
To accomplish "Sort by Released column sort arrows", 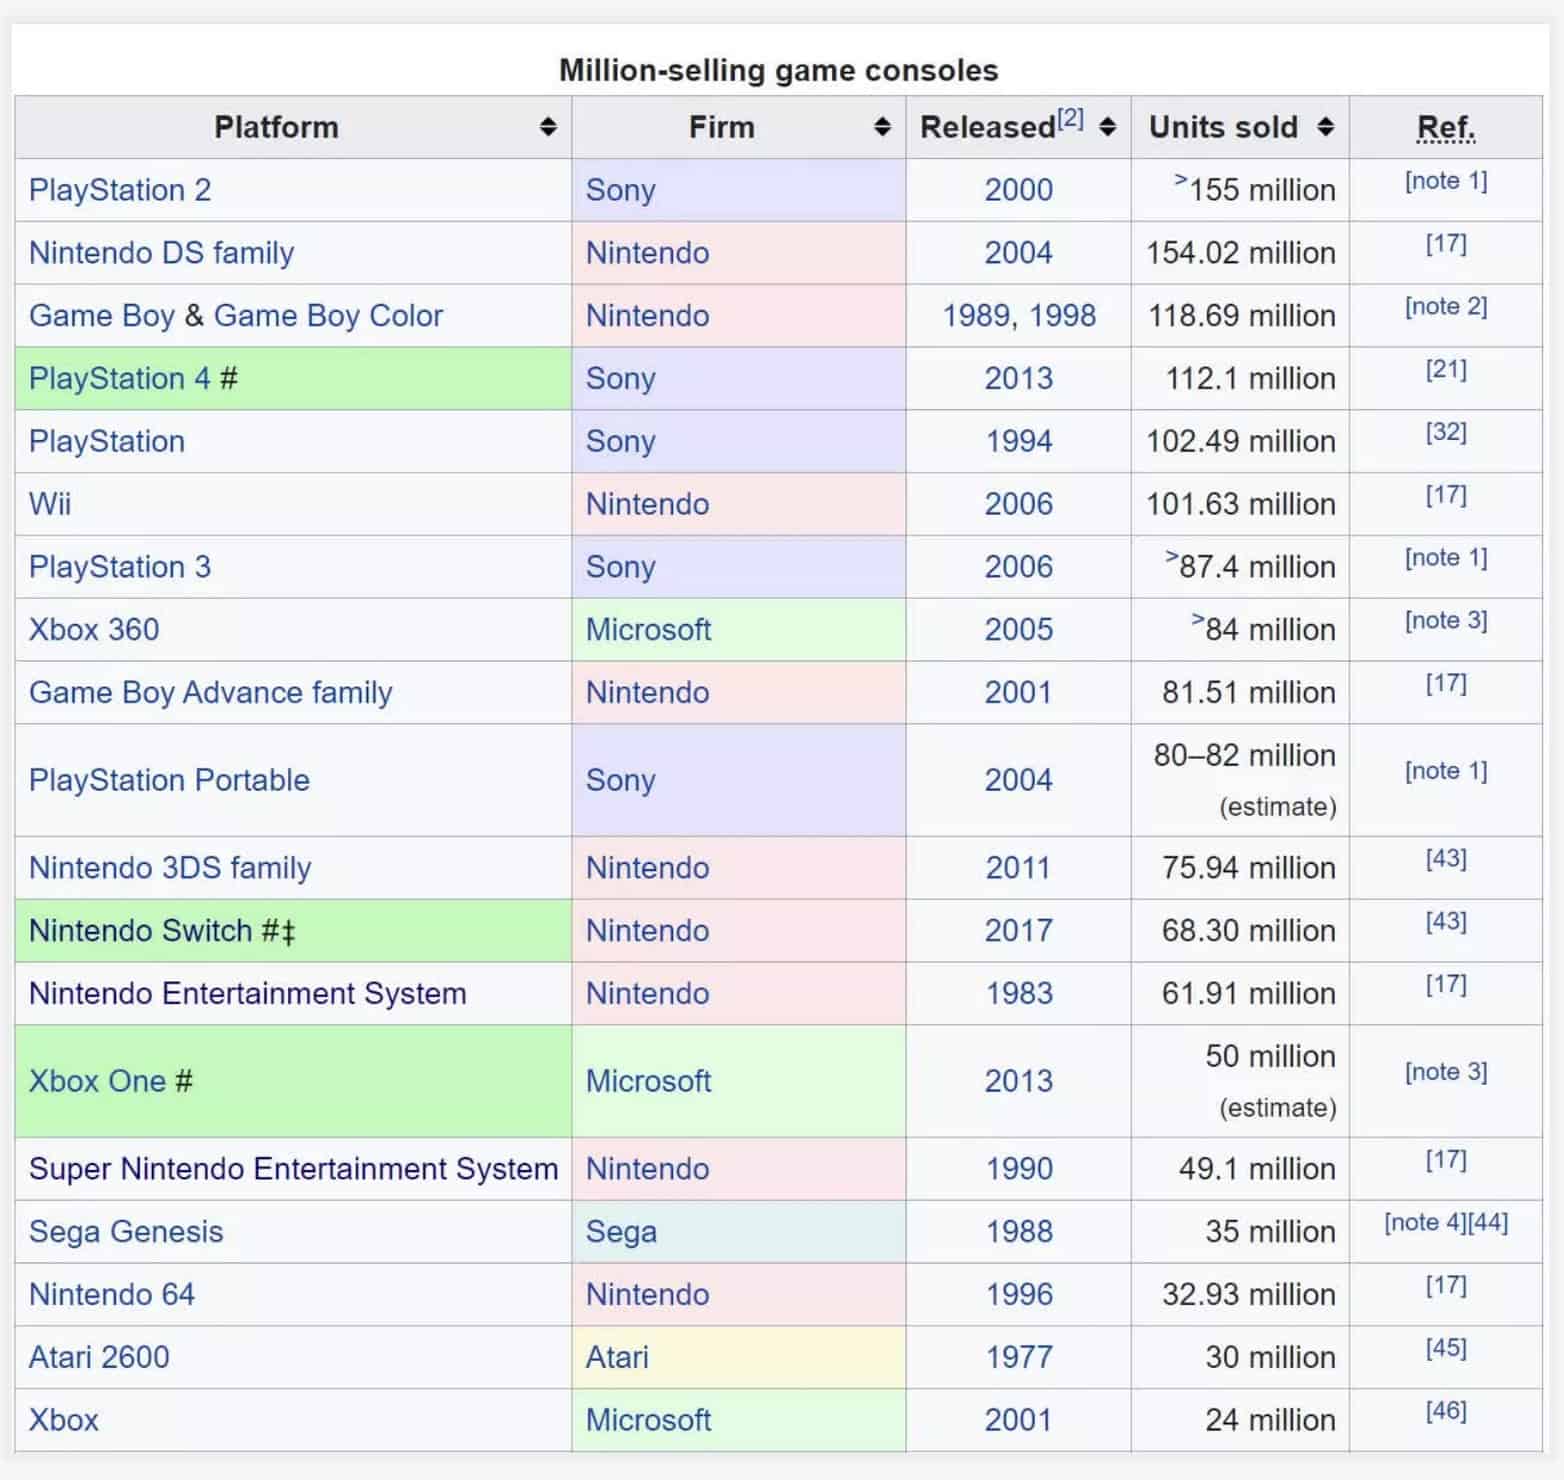I will (1107, 127).
